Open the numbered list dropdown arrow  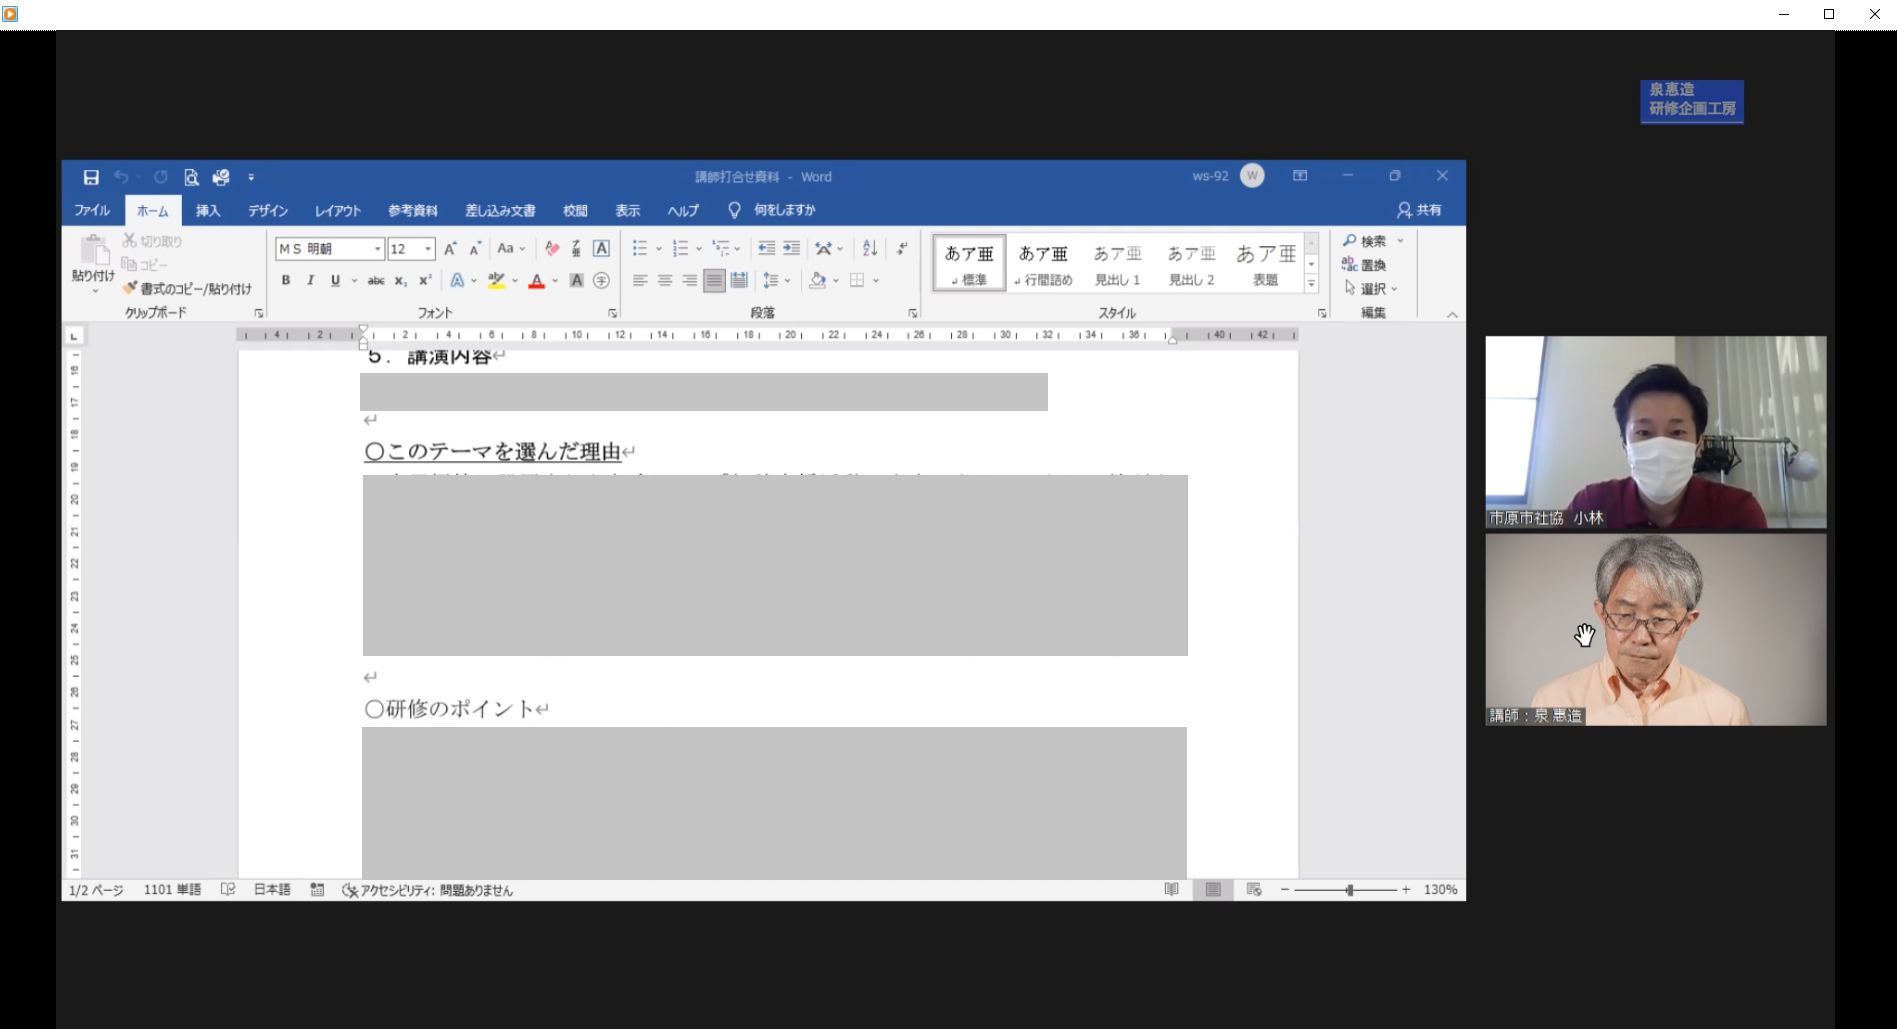point(699,248)
